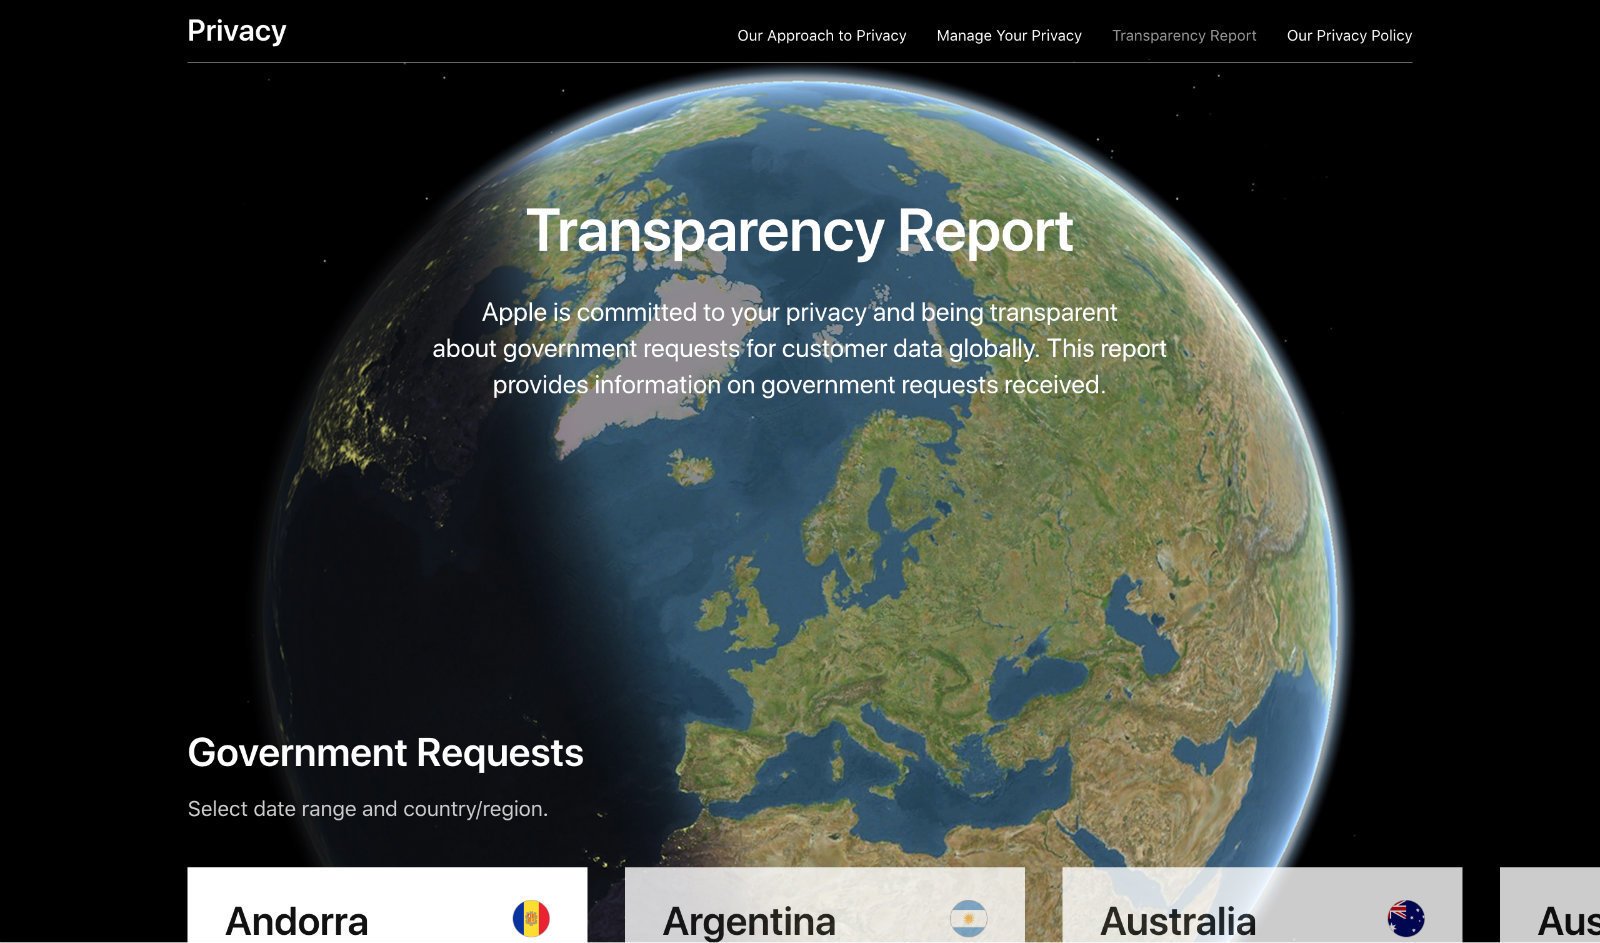Select Transparency Report in the navigation bar
The height and width of the screenshot is (943, 1600).
(x=1184, y=36)
